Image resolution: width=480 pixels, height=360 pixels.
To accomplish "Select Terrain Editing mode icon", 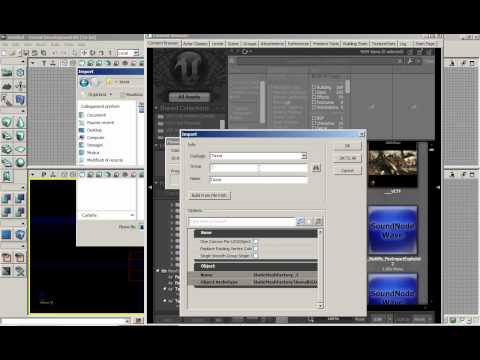I will (x=7, y=86).
